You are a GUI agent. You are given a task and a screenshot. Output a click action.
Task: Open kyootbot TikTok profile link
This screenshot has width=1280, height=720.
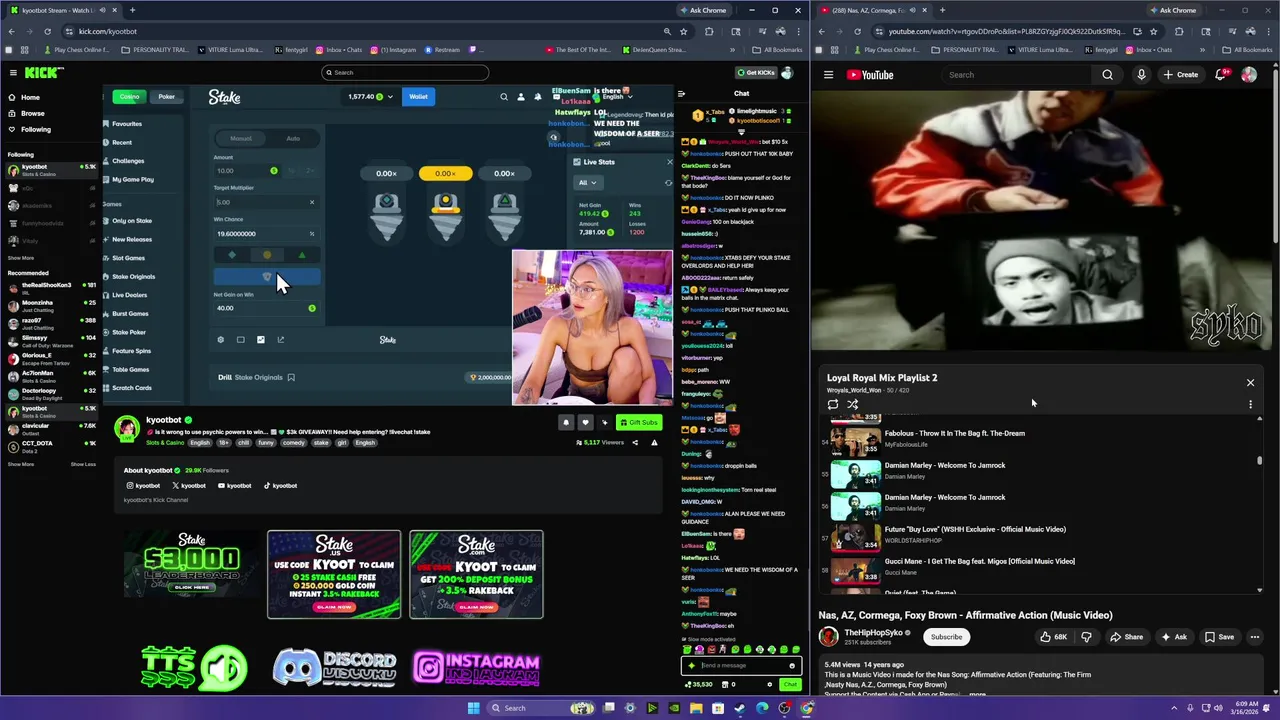point(281,486)
